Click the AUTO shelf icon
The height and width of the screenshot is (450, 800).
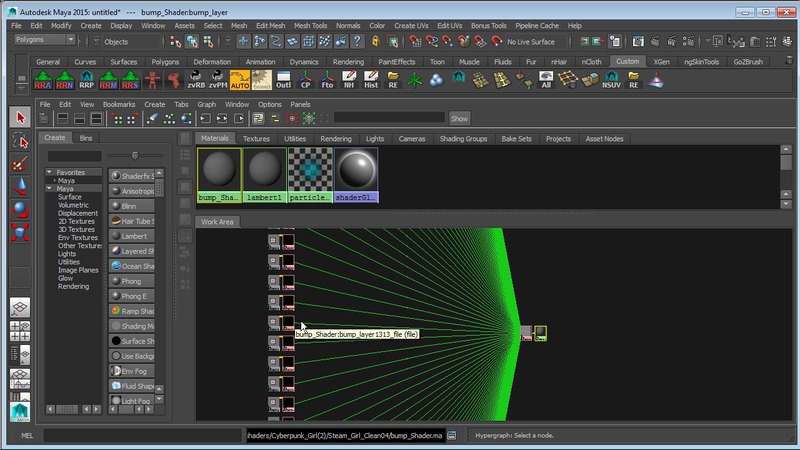240,80
